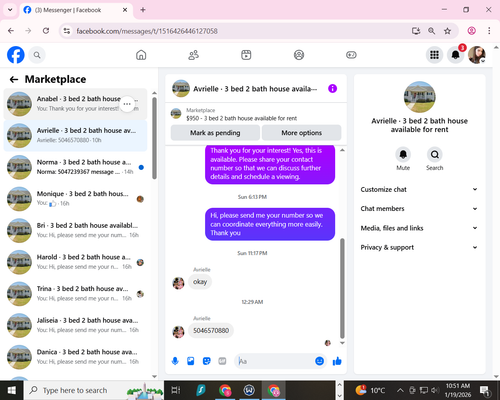Choose a sticker from sticker icon
The height and width of the screenshot is (400, 500).
[x=207, y=361]
